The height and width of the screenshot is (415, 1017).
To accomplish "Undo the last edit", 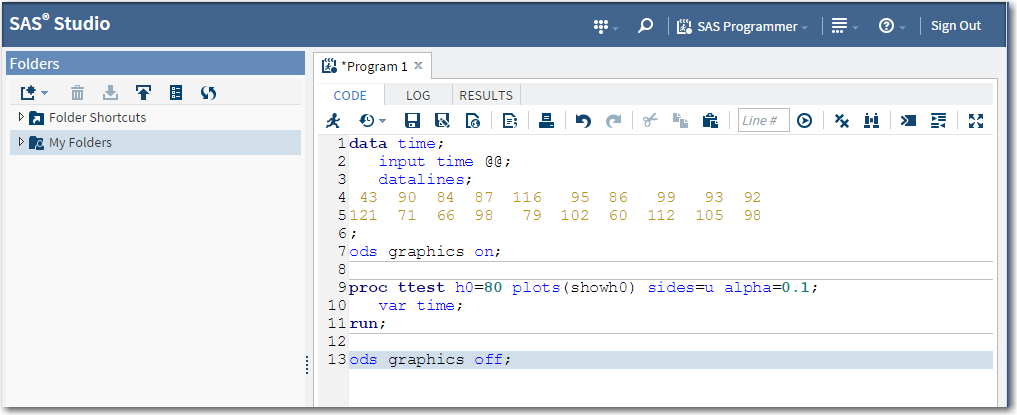I will 583,121.
